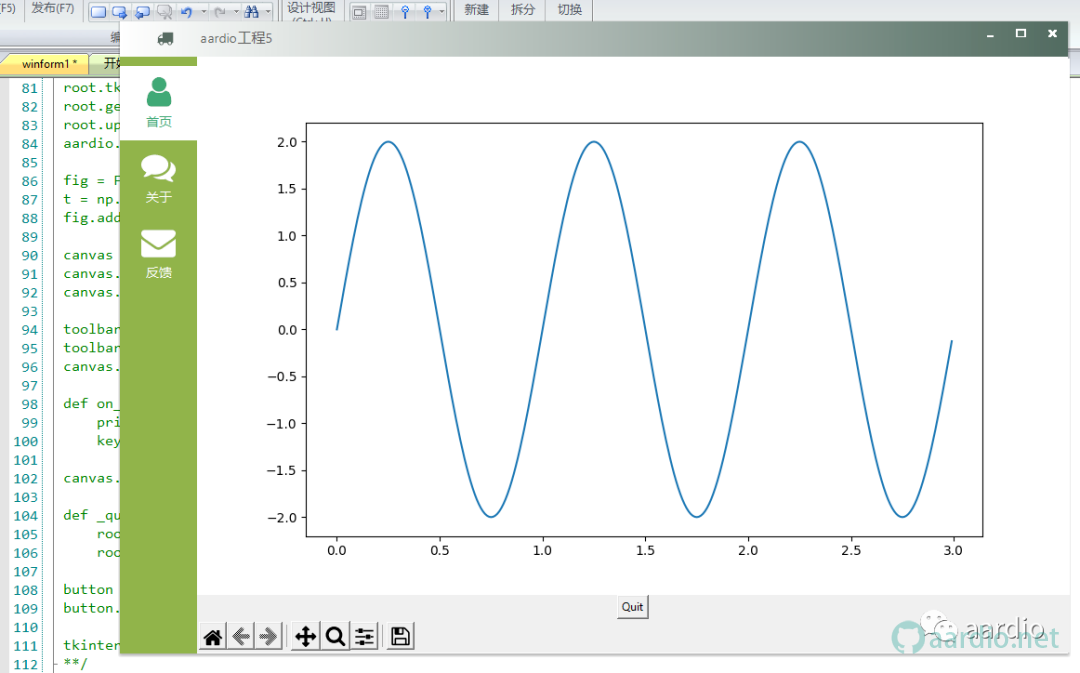This screenshot has height=673, width=1080.
Task: Click the binoculars find icon in IDE toolbar
Action: (251, 12)
